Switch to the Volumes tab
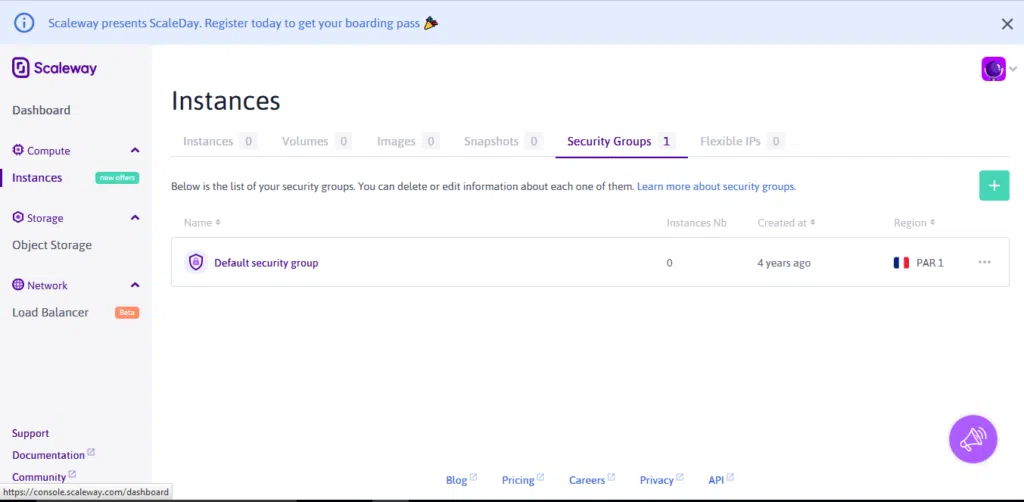The width and height of the screenshot is (1024, 502). click(305, 142)
